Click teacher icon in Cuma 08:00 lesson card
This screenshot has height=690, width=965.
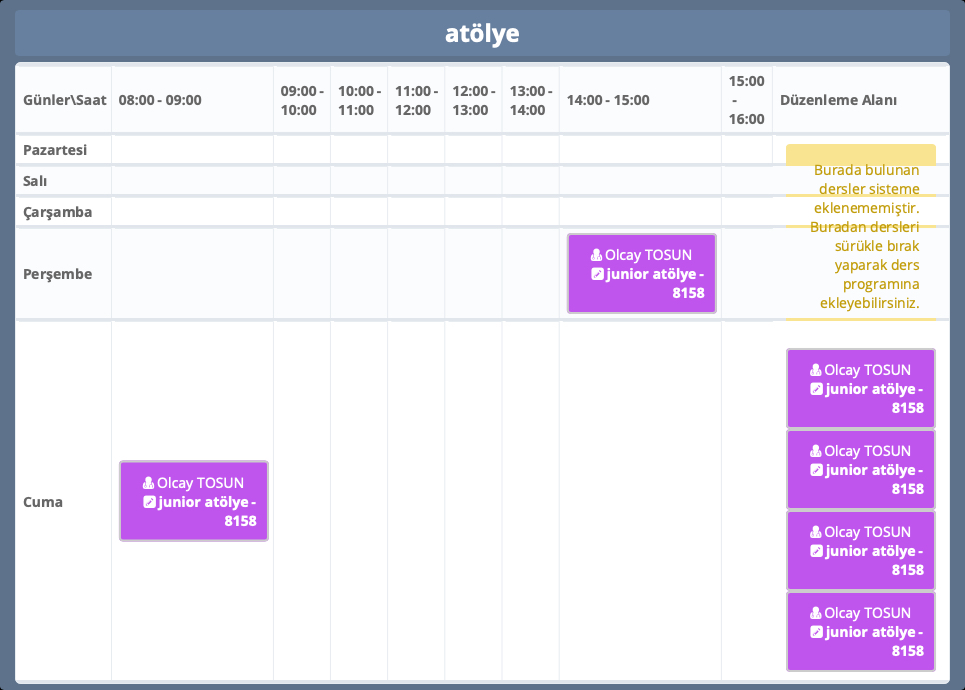149,482
